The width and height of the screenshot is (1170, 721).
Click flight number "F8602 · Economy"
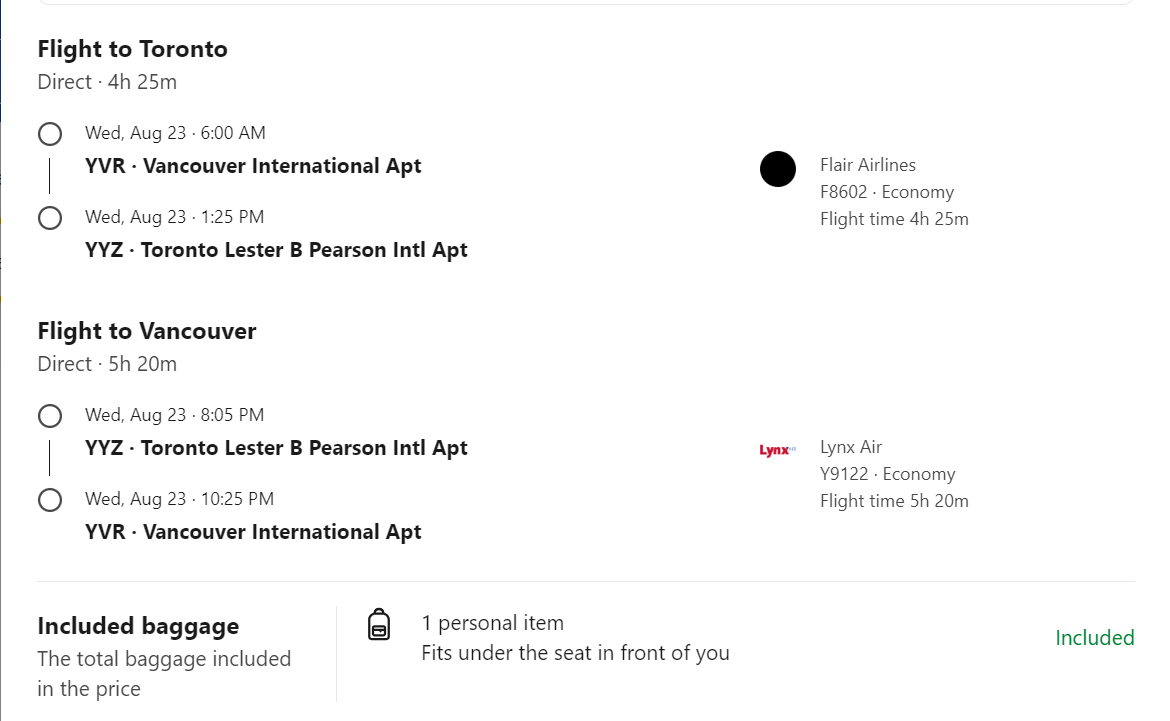[886, 192]
